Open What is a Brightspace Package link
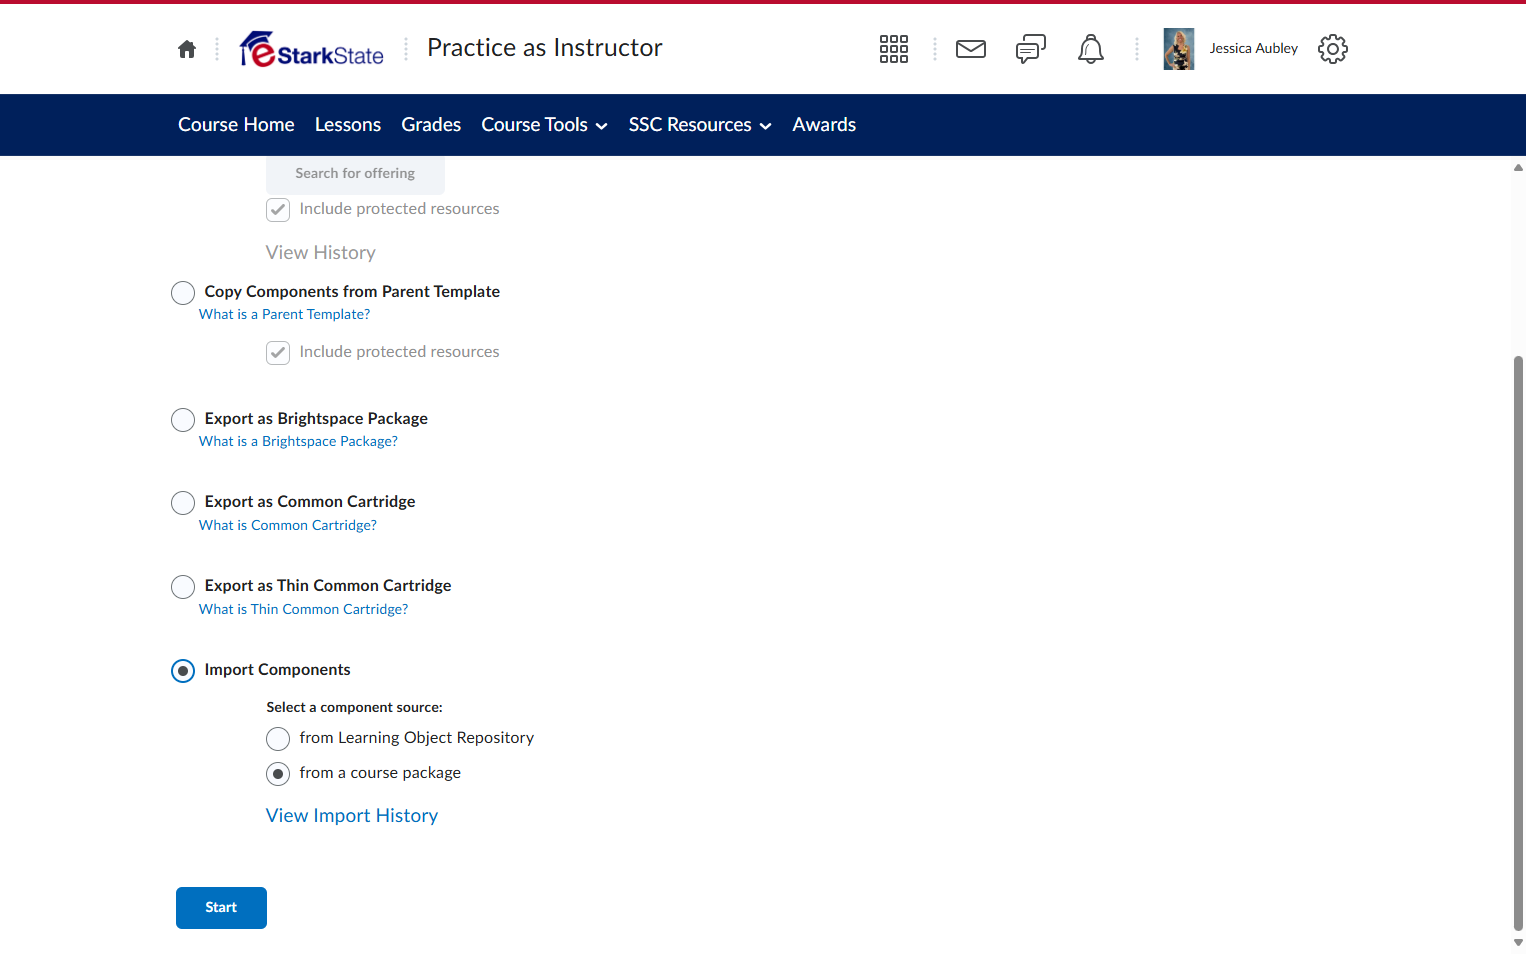The height and width of the screenshot is (954, 1526). tap(298, 441)
